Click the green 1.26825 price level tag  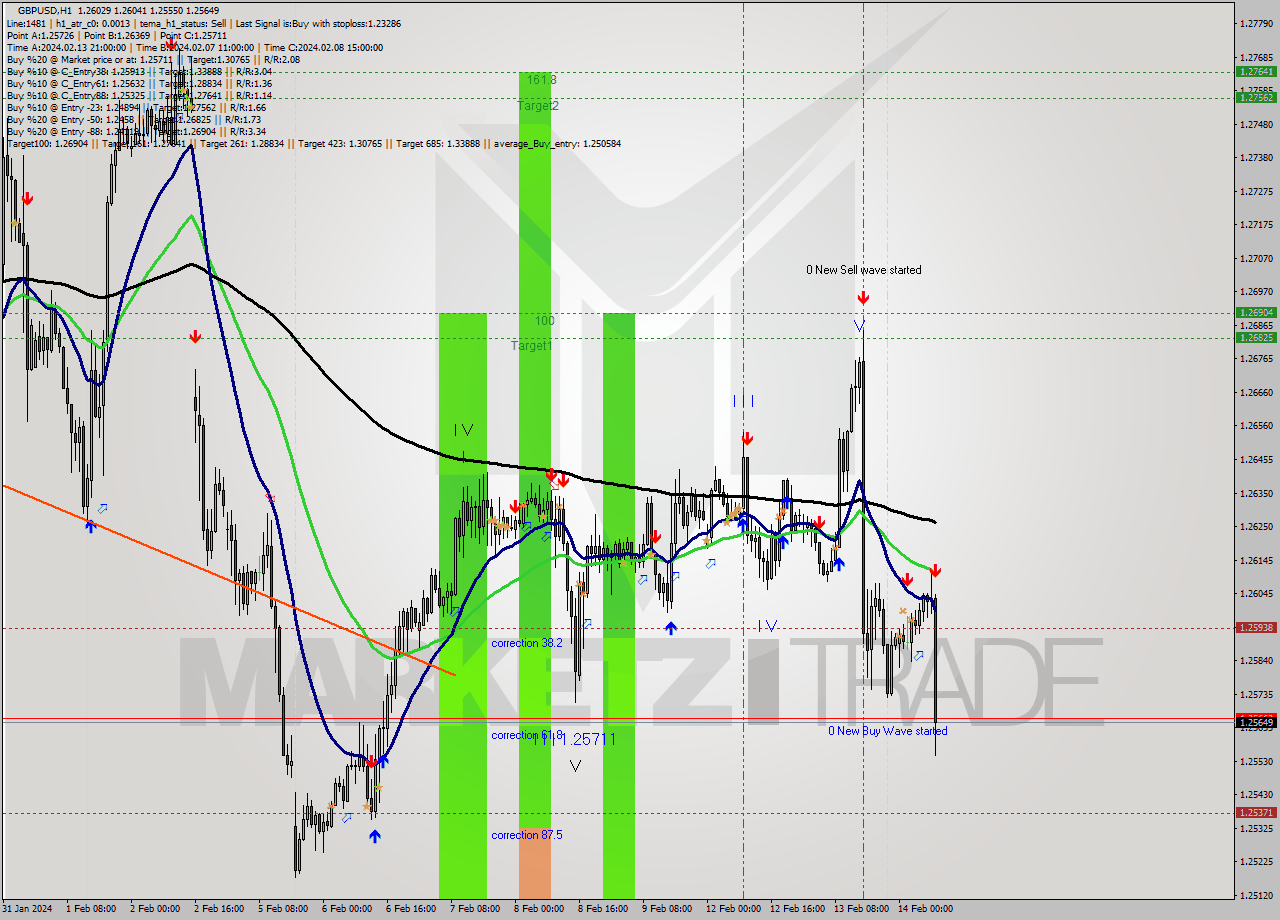pyautogui.click(x=1255, y=337)
